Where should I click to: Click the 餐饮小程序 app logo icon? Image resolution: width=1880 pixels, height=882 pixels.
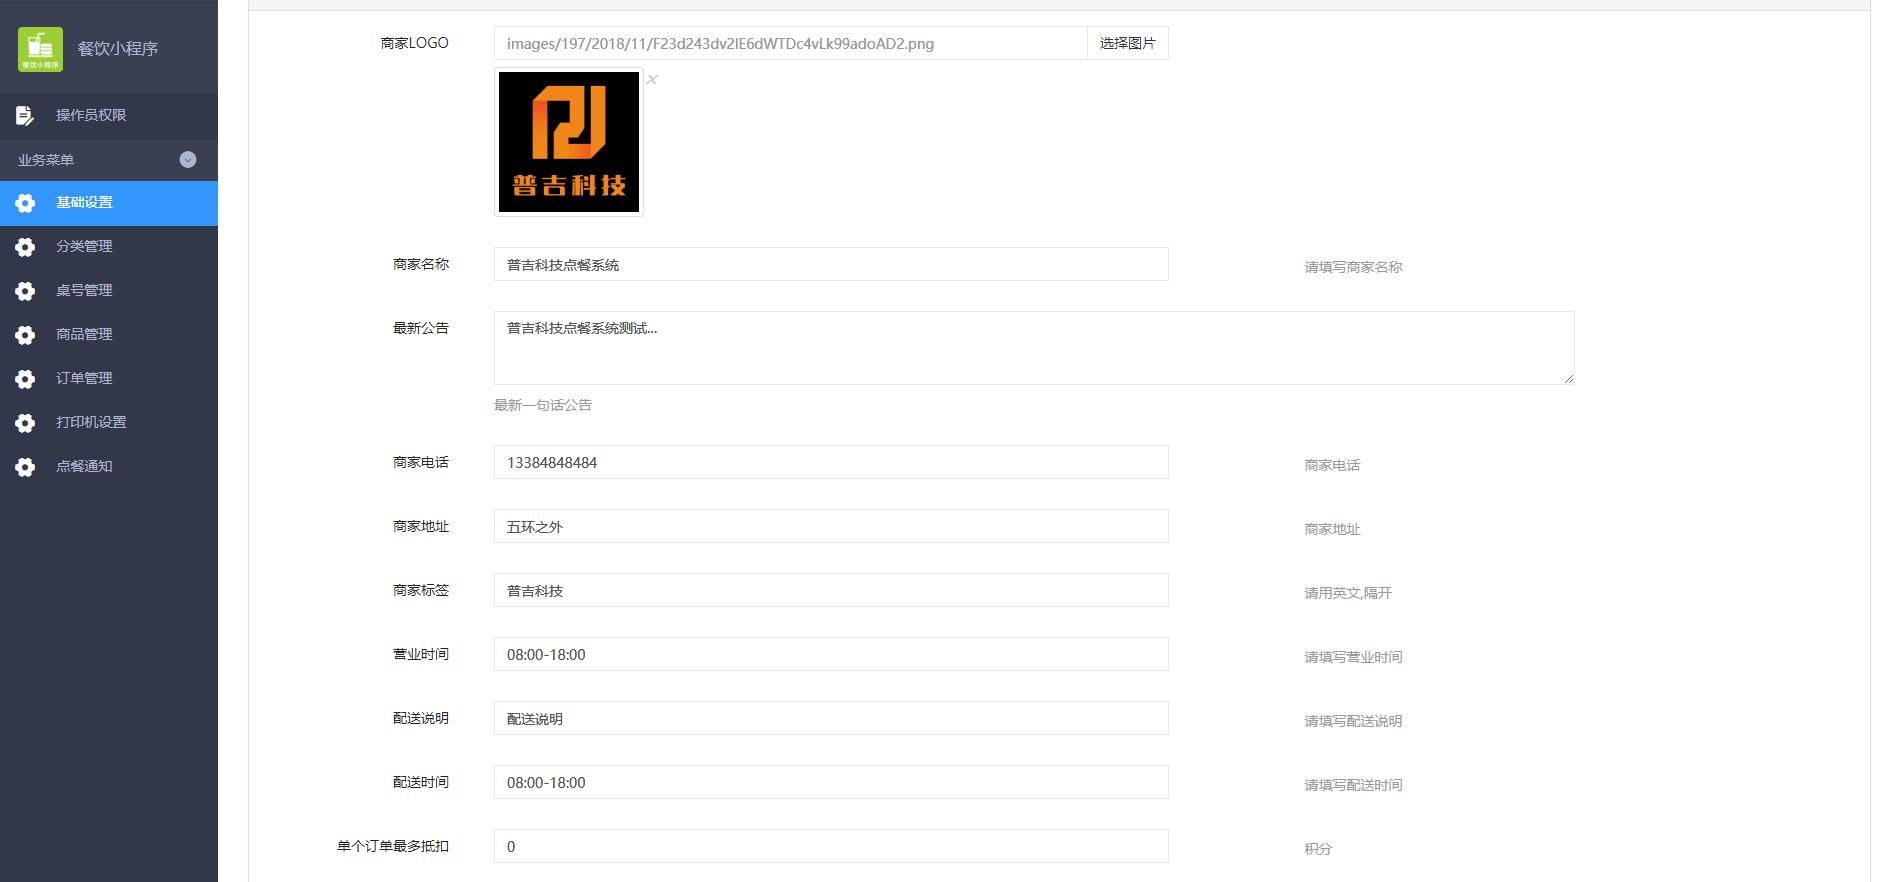40,49
